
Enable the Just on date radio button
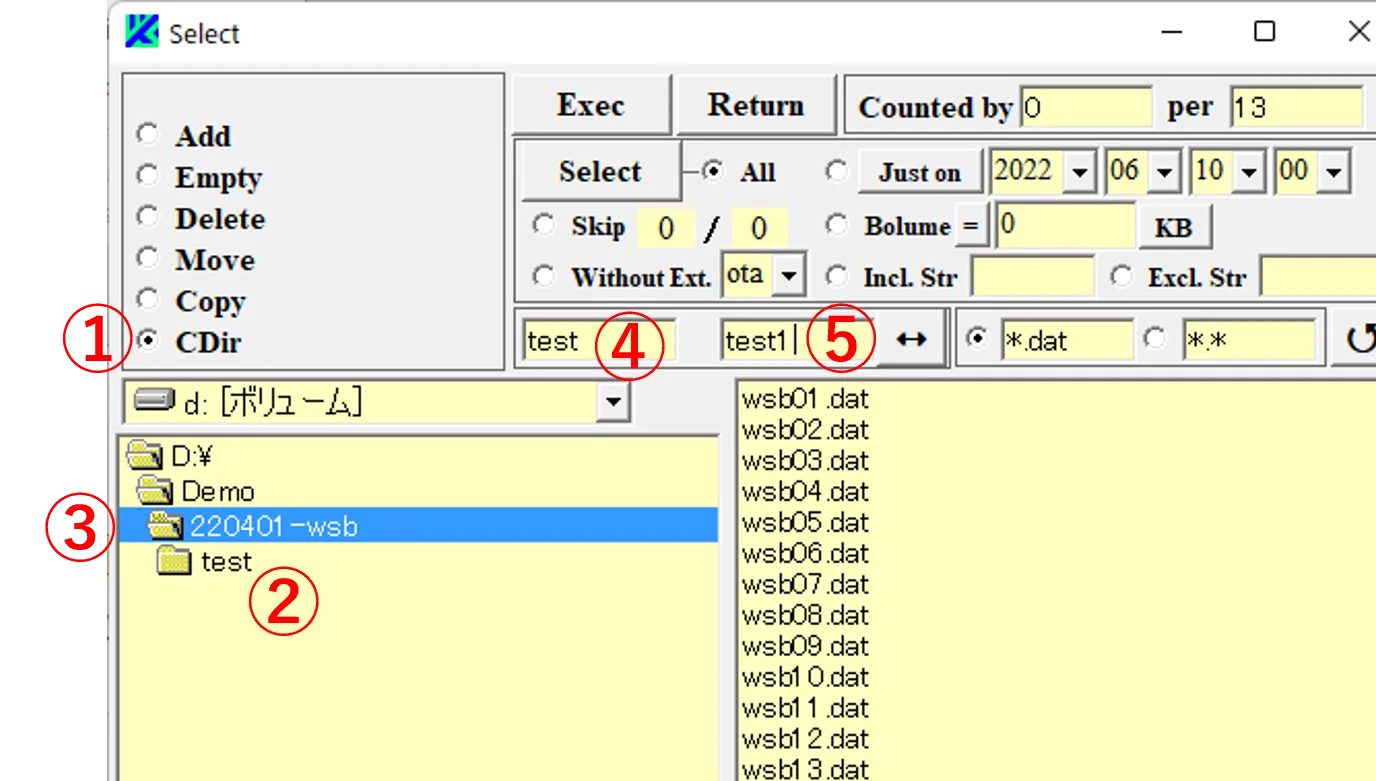837,171
